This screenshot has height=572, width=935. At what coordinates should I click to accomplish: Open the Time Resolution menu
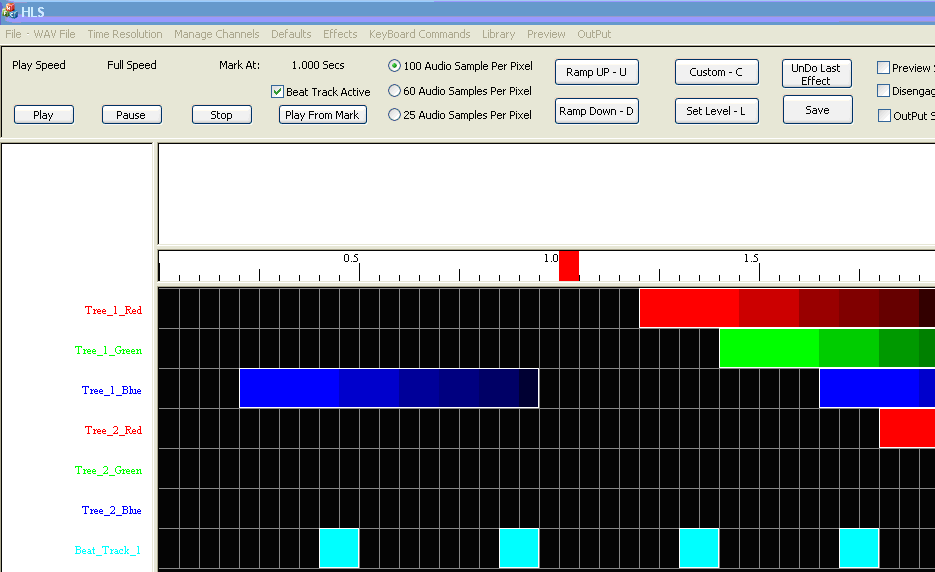125,34
